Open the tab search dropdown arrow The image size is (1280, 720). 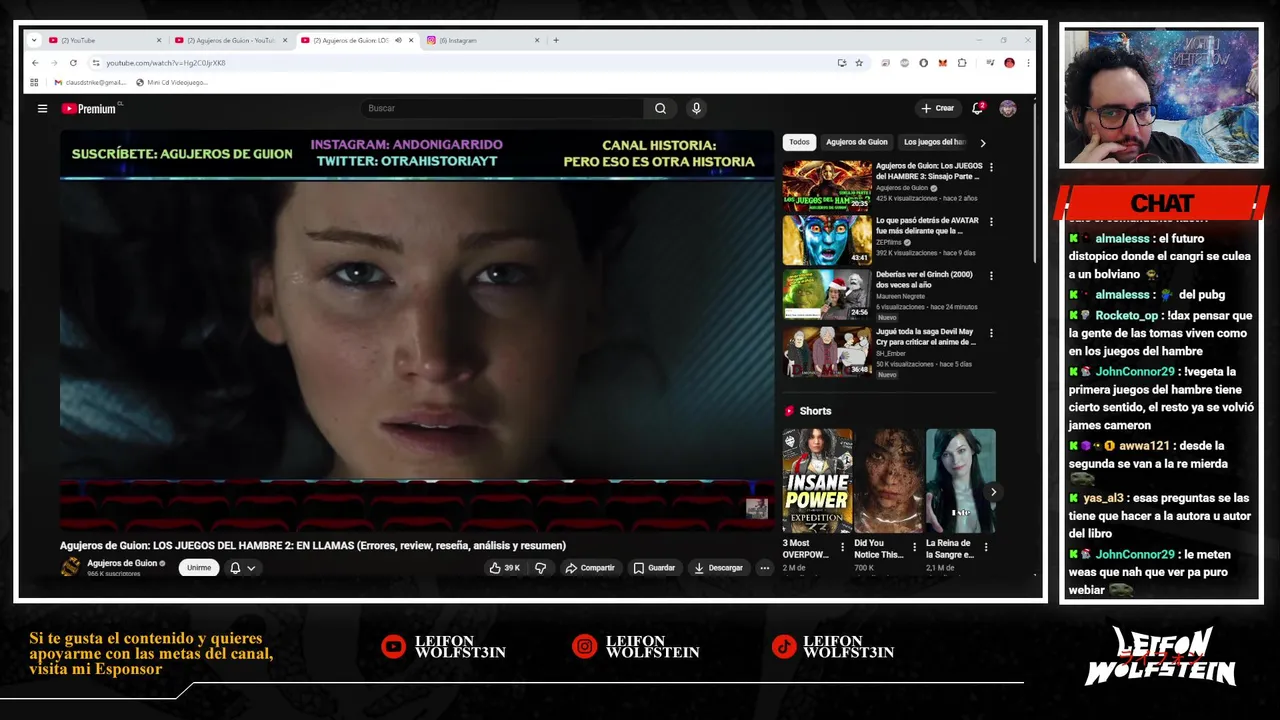click(x=34, y=40)
